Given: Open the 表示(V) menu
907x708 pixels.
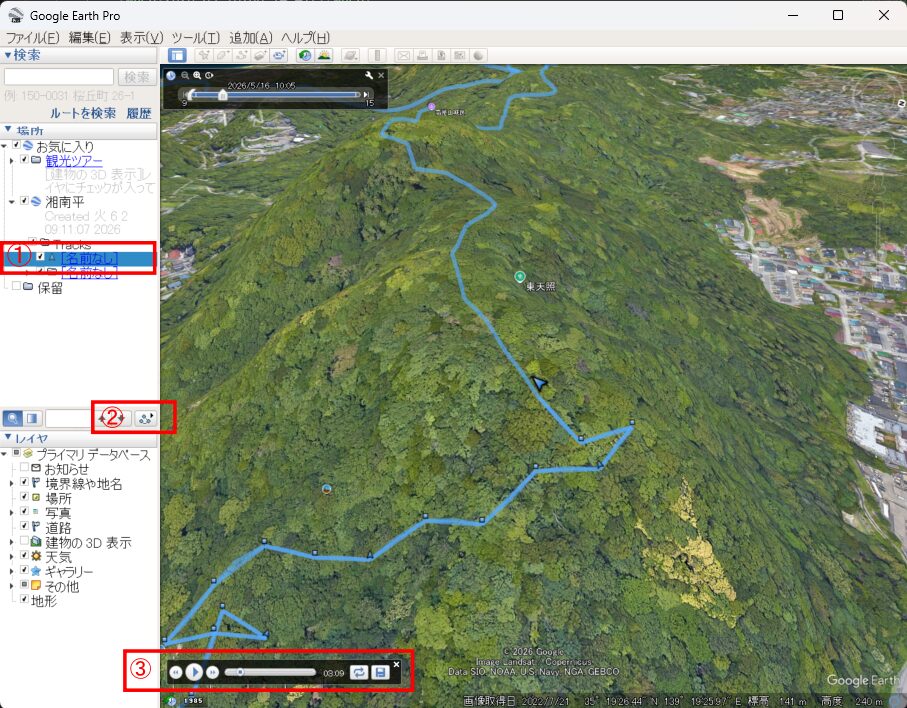Looking at the screenshot, I should 141,38.
